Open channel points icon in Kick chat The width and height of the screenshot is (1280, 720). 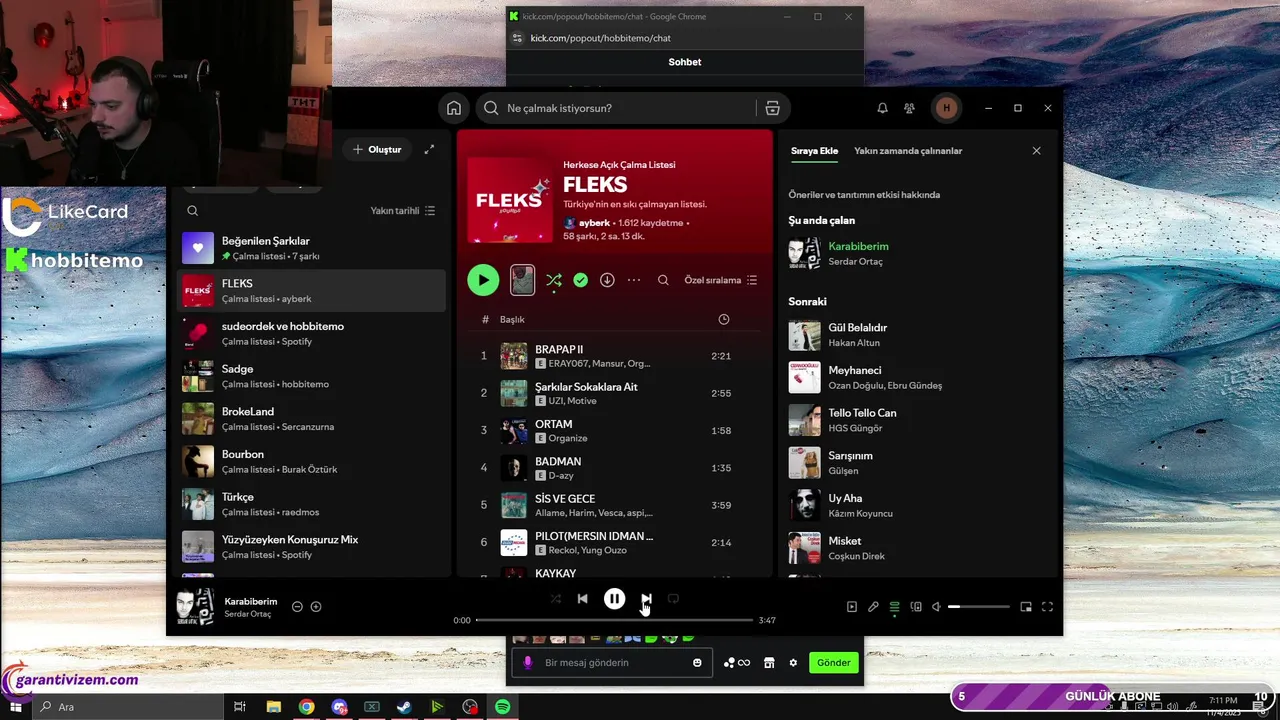click(x=736, y=663)
